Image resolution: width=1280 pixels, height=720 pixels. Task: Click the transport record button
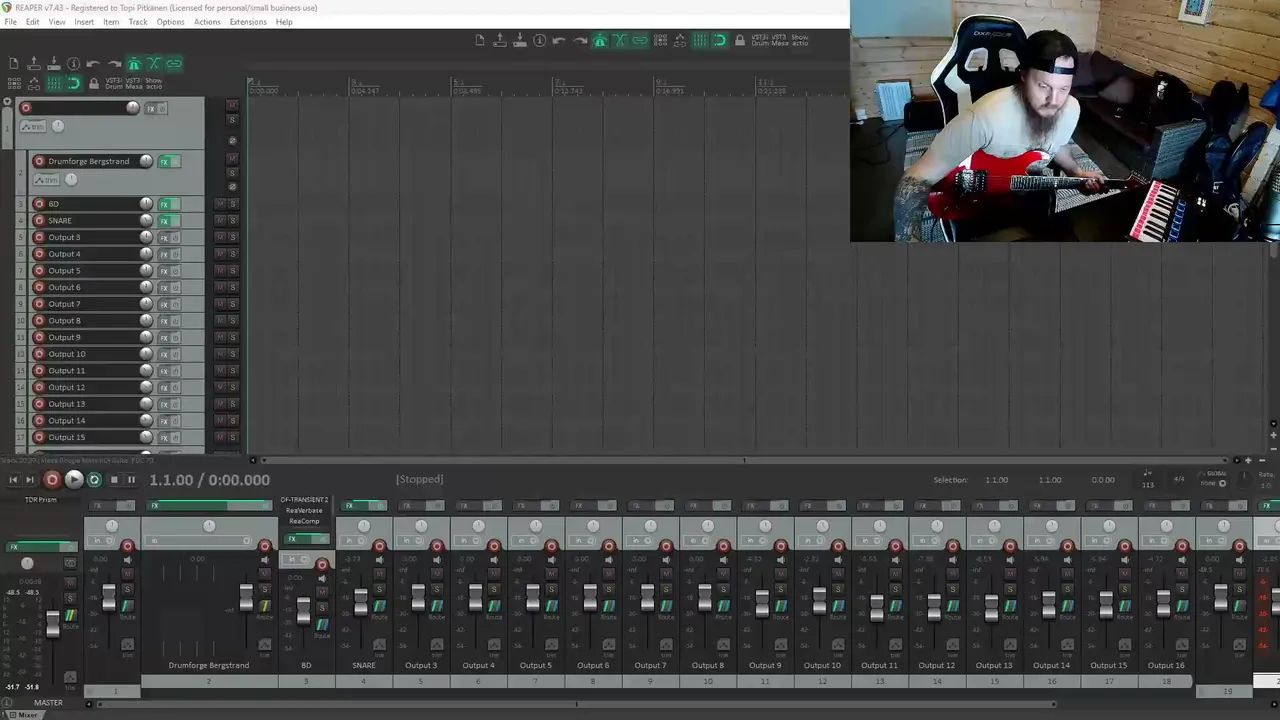(x=52, y=480)
